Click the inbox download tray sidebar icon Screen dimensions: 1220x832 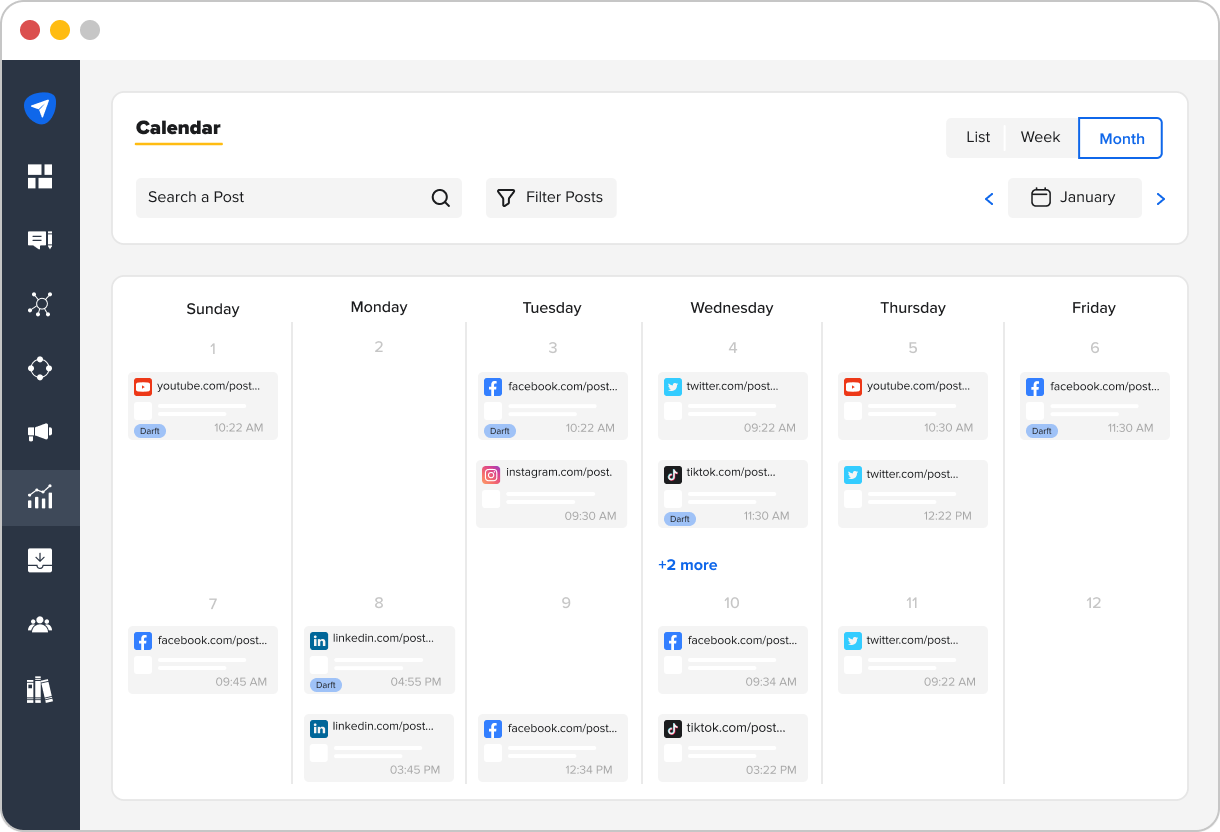coord(40,560)
